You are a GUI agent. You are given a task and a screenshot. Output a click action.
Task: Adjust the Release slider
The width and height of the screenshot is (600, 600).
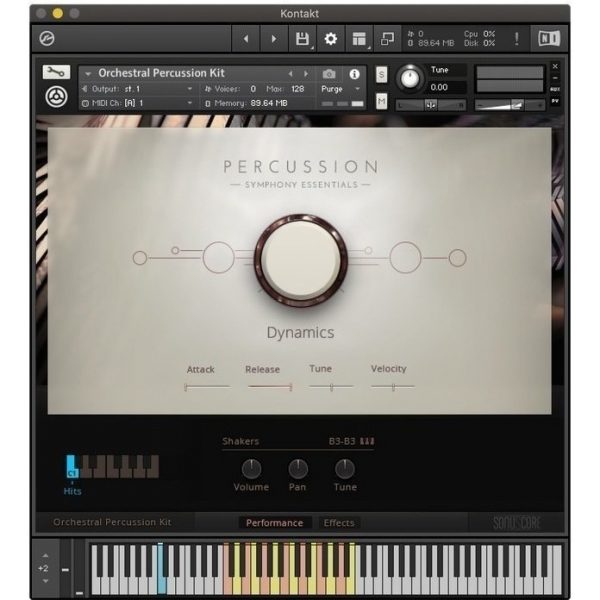pos(270,387)
